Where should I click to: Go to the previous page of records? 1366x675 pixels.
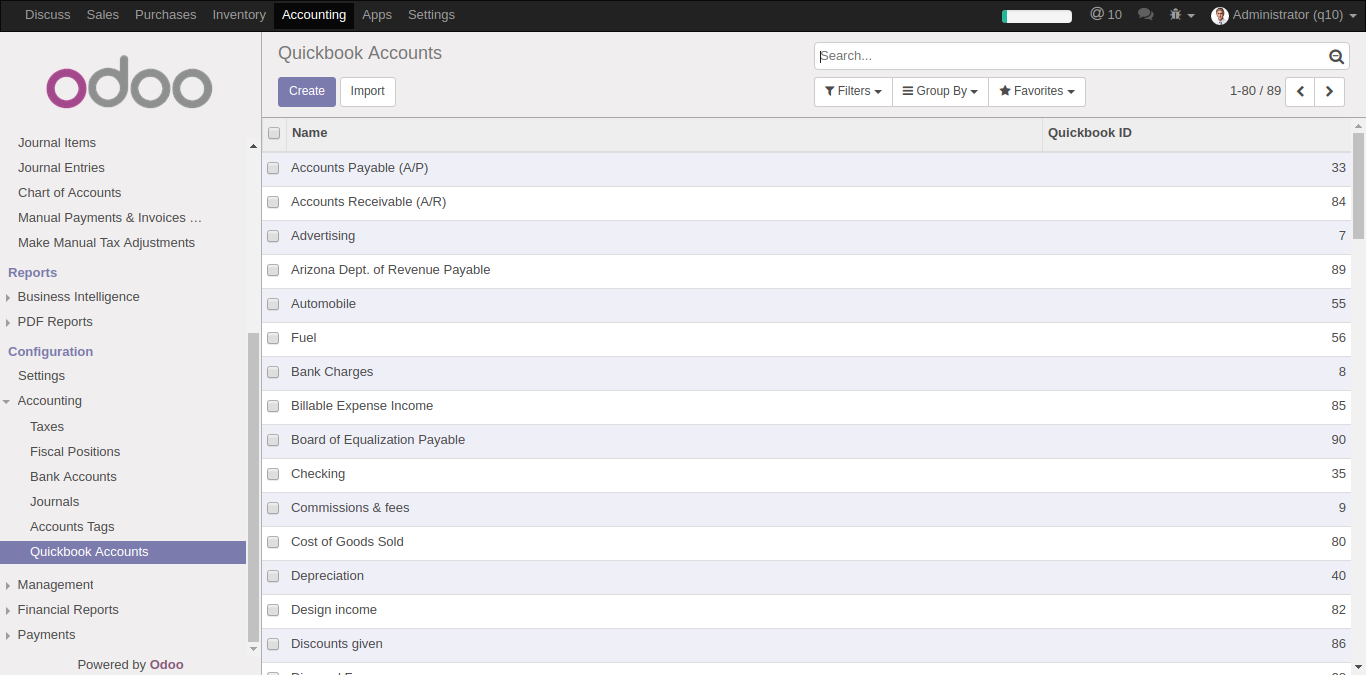[1300, 91]
